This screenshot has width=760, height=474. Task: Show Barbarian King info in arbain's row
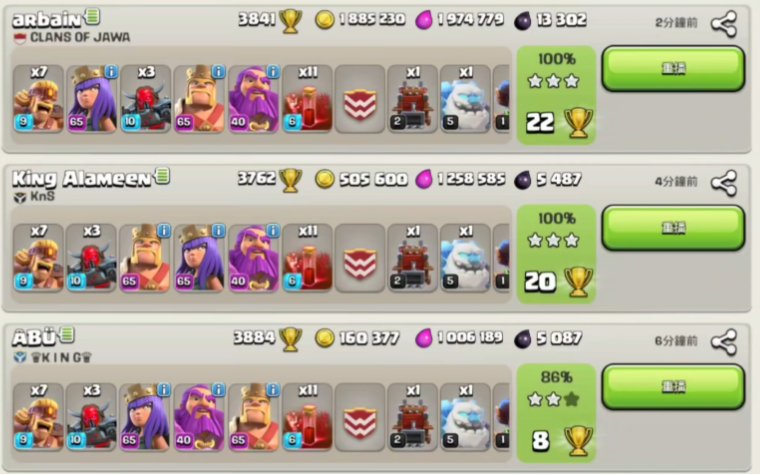219,71
